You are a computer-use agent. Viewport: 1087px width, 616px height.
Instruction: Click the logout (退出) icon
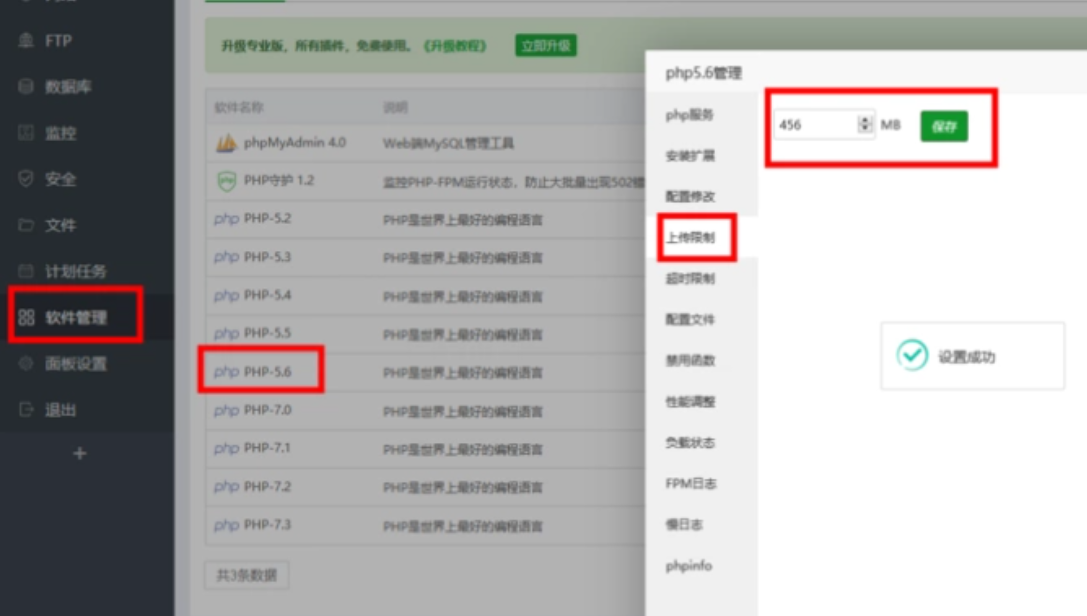coord(26,410)
